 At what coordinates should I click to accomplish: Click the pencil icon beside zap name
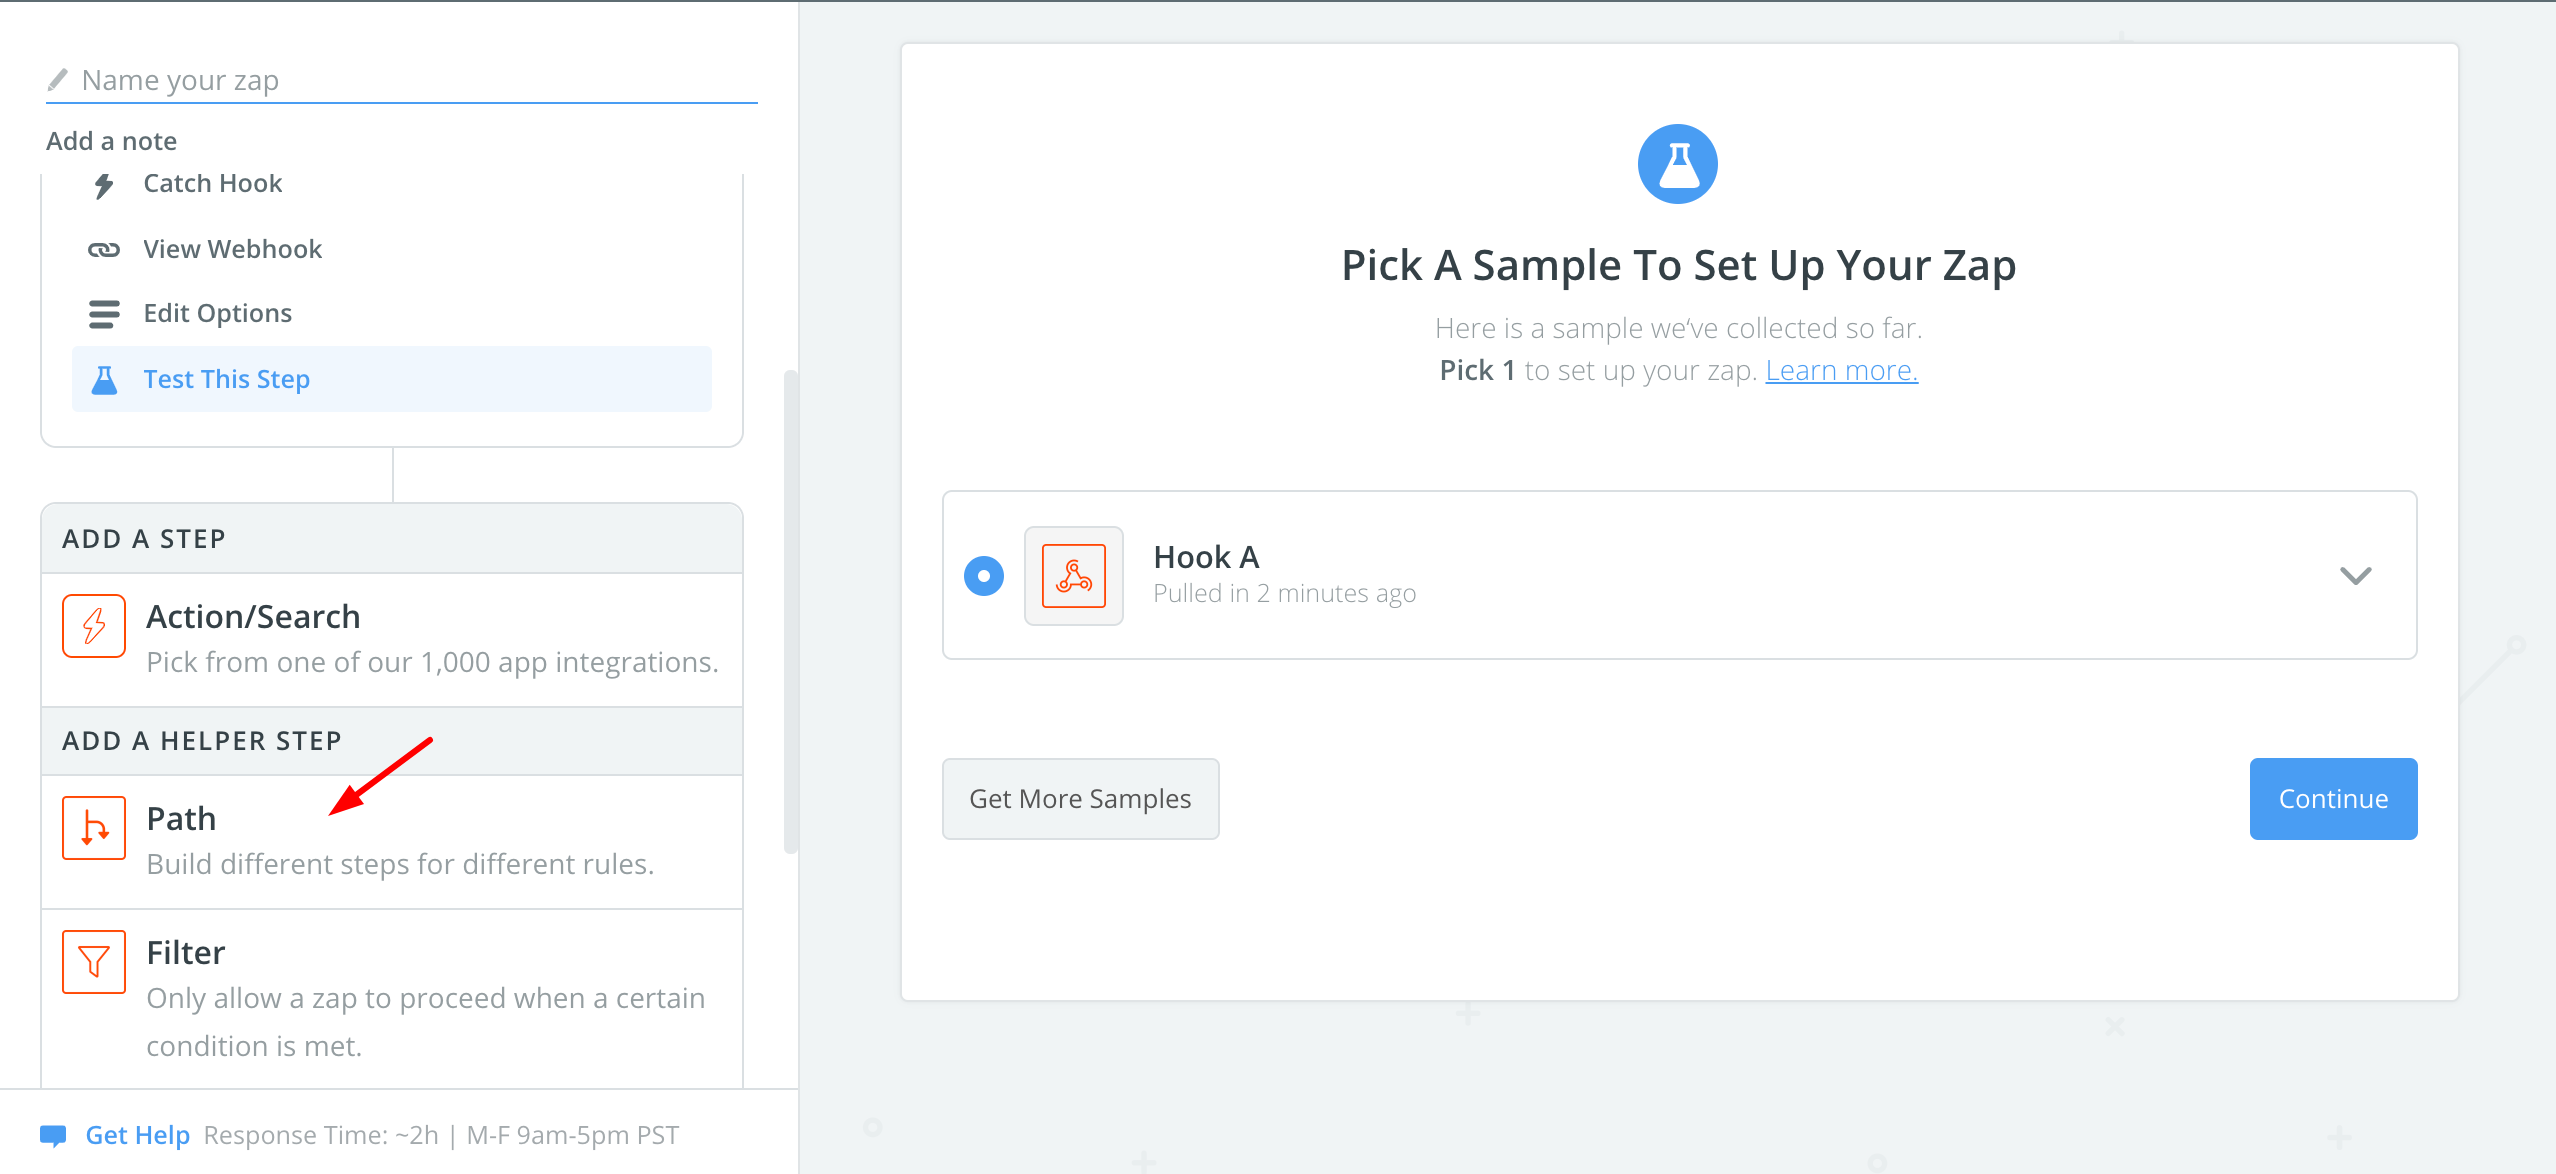pos(58,79)
